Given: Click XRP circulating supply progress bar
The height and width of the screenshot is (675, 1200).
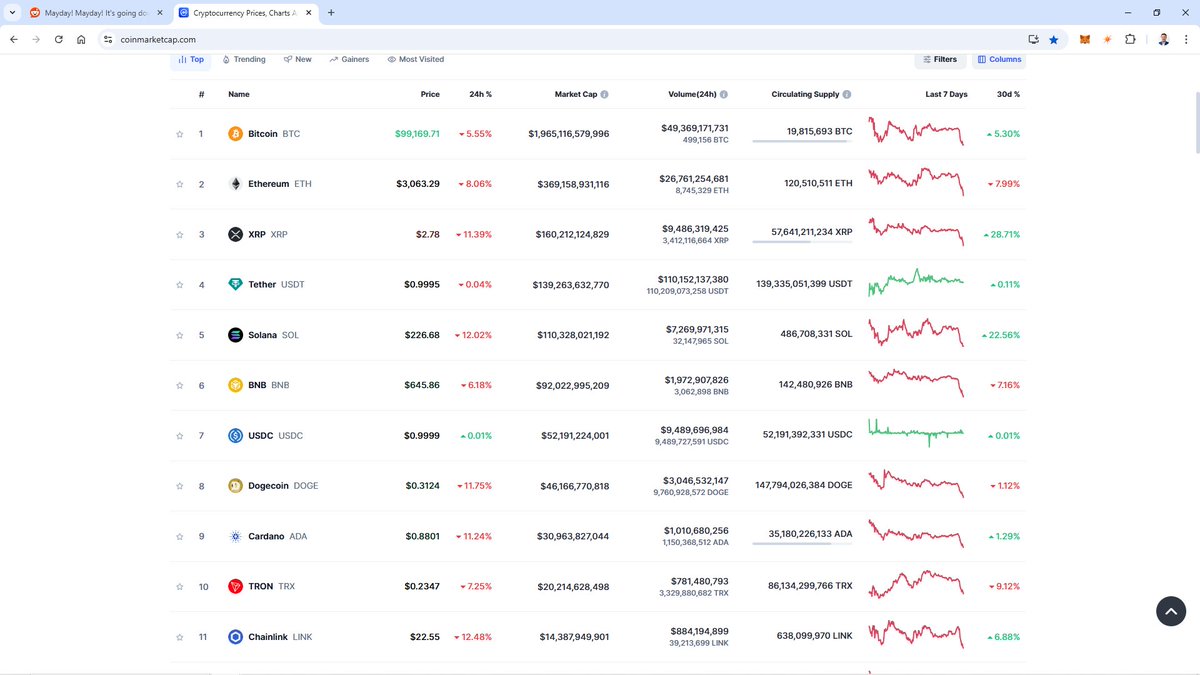Looking at the screenshot, I should [802, 242].
